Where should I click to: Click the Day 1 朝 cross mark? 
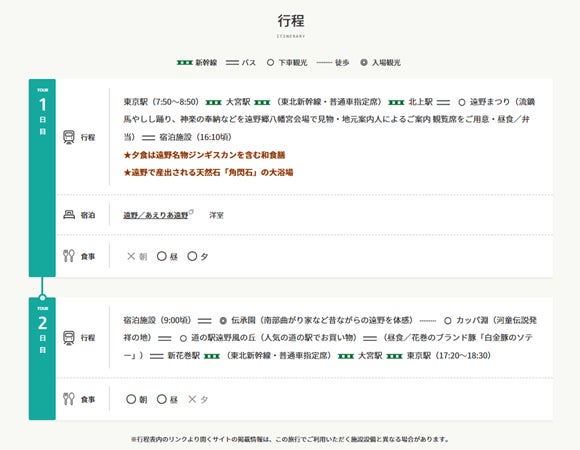click(x=131, y=256)
